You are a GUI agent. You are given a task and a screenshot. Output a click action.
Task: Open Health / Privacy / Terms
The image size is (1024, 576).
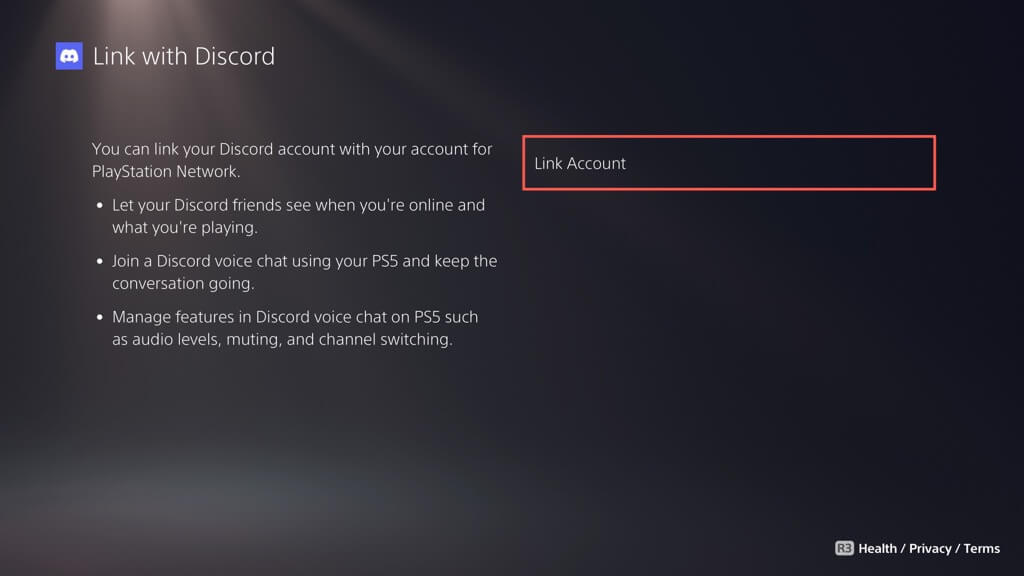[x=917, y=548]
